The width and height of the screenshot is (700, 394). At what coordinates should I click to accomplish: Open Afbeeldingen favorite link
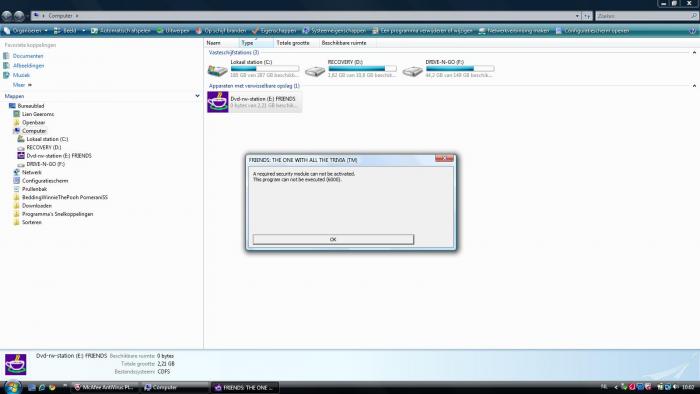[28, 66]
